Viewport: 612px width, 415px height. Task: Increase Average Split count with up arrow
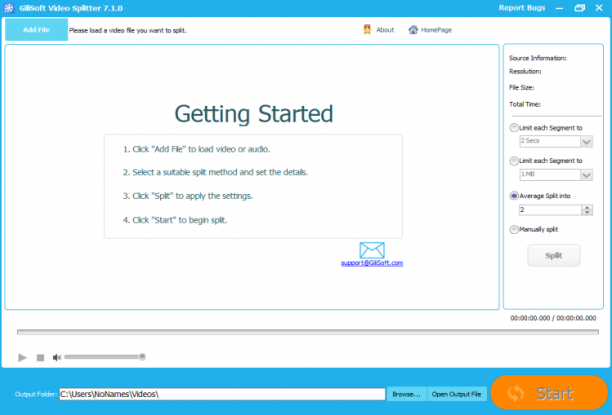587,207
